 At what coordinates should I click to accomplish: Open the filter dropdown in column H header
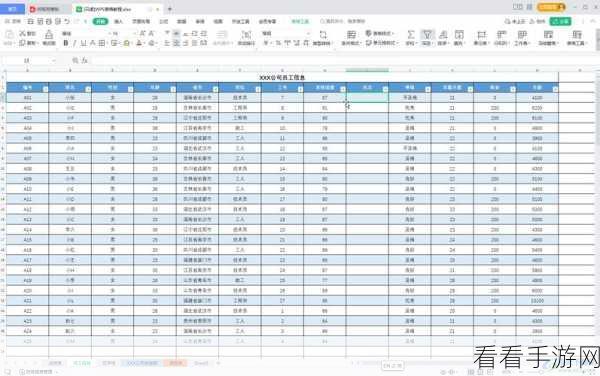tap(343, 89)
